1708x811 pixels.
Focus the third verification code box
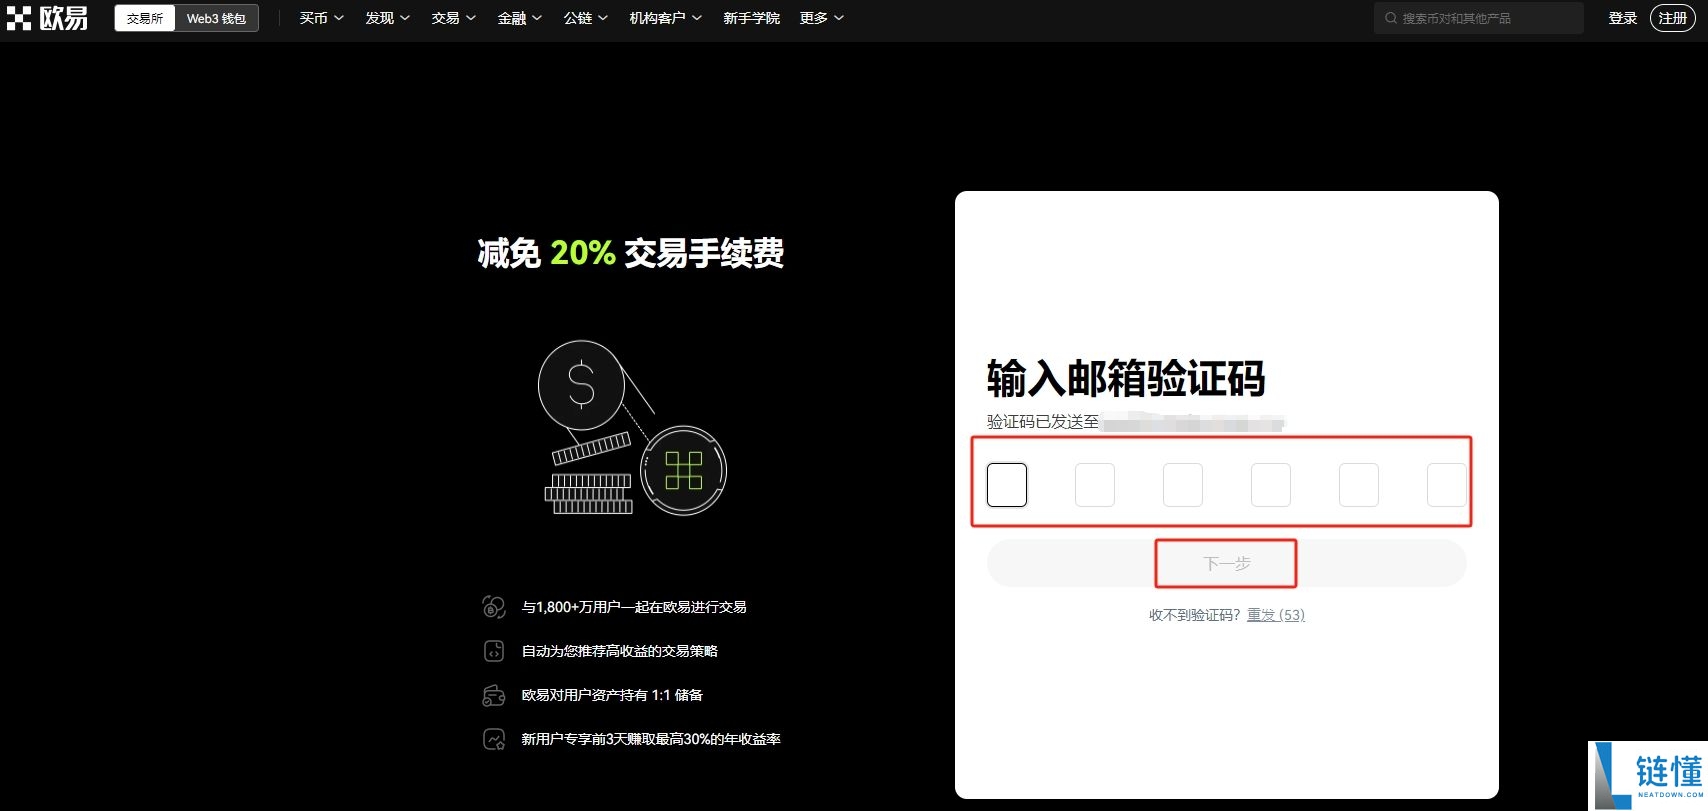point(1183,485)
